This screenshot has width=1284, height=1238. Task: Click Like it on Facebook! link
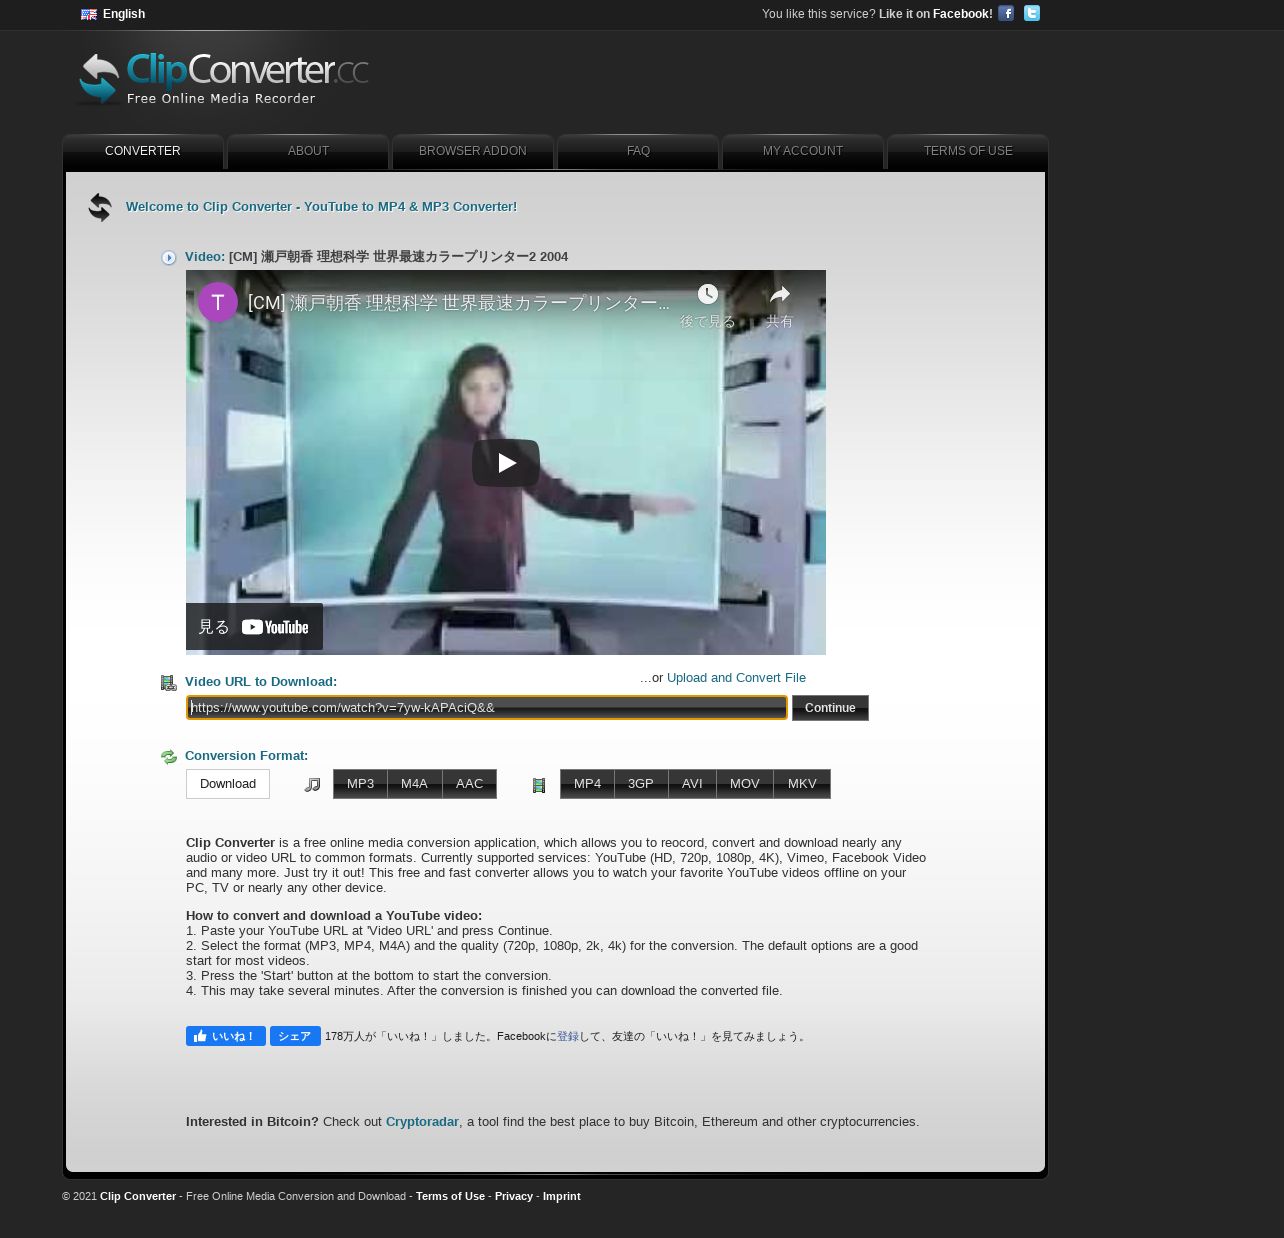pyautogui.click(x=936, y=14)
